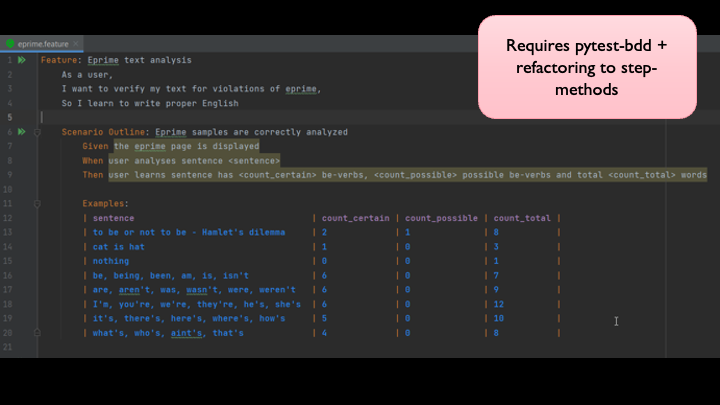The image size is (720, 405).
Task: Collapse the Examples block fold marker
Action: (38, 204)
